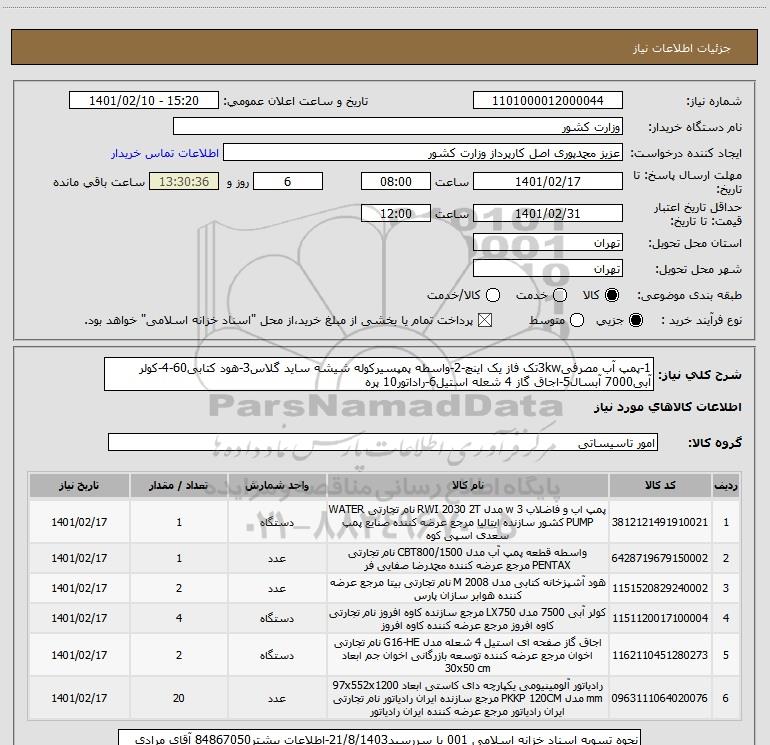Viewport: 770px width, 745px height.
Task: Click response deadline date 1401/02/17 field
Action: (548, 181)
